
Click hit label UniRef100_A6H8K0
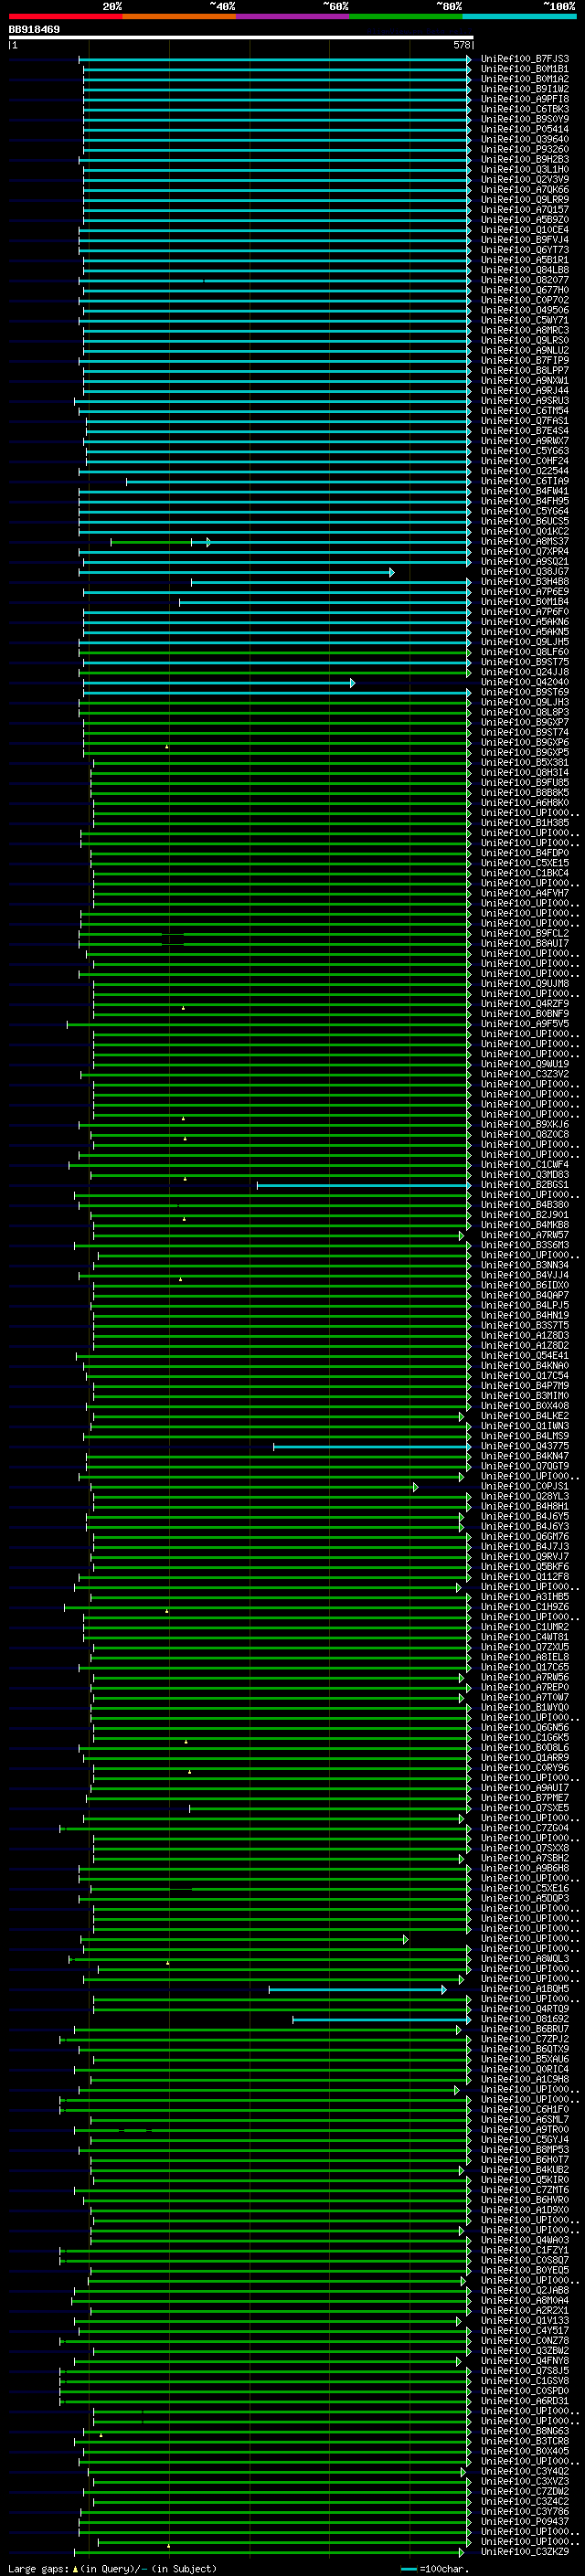525,803
